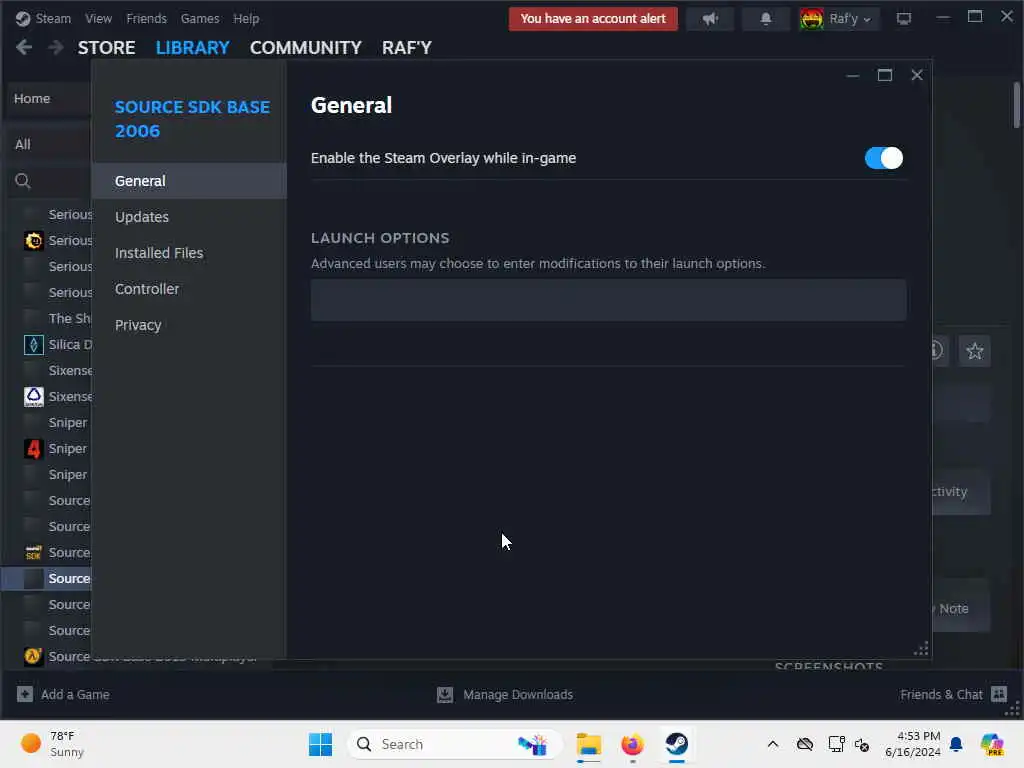Click the Raf'y profile avatar
Screen dimensions: 1024x768
pos(812,19)
